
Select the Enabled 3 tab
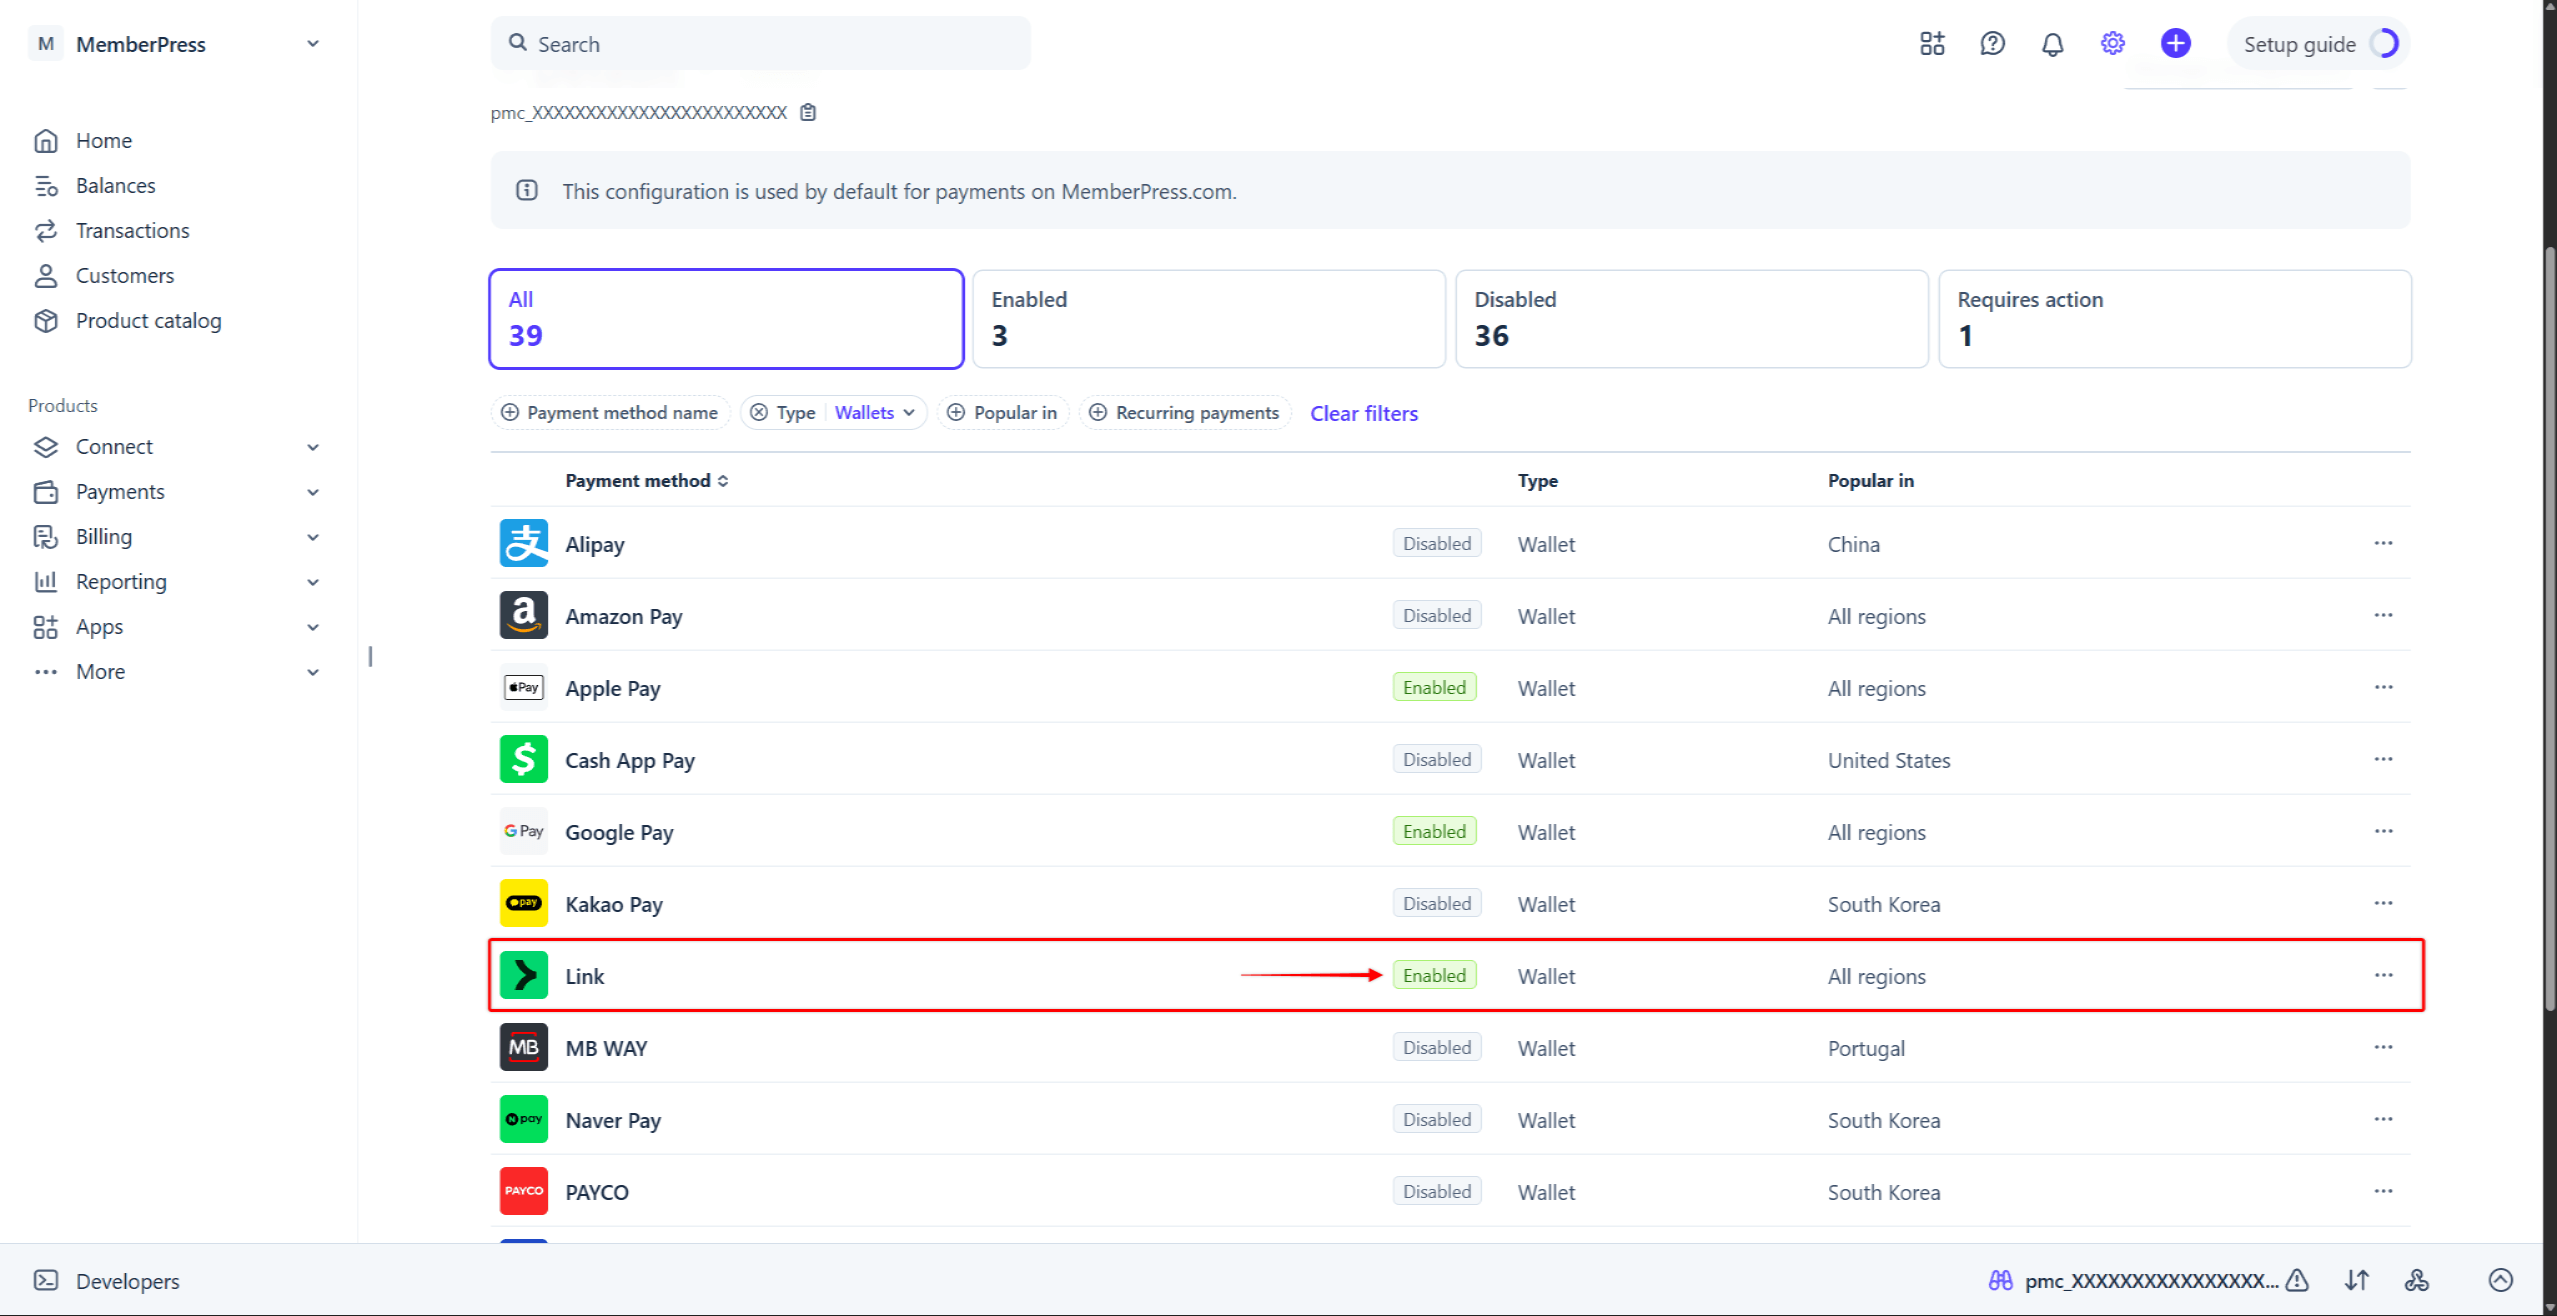tap(1209, 319)
